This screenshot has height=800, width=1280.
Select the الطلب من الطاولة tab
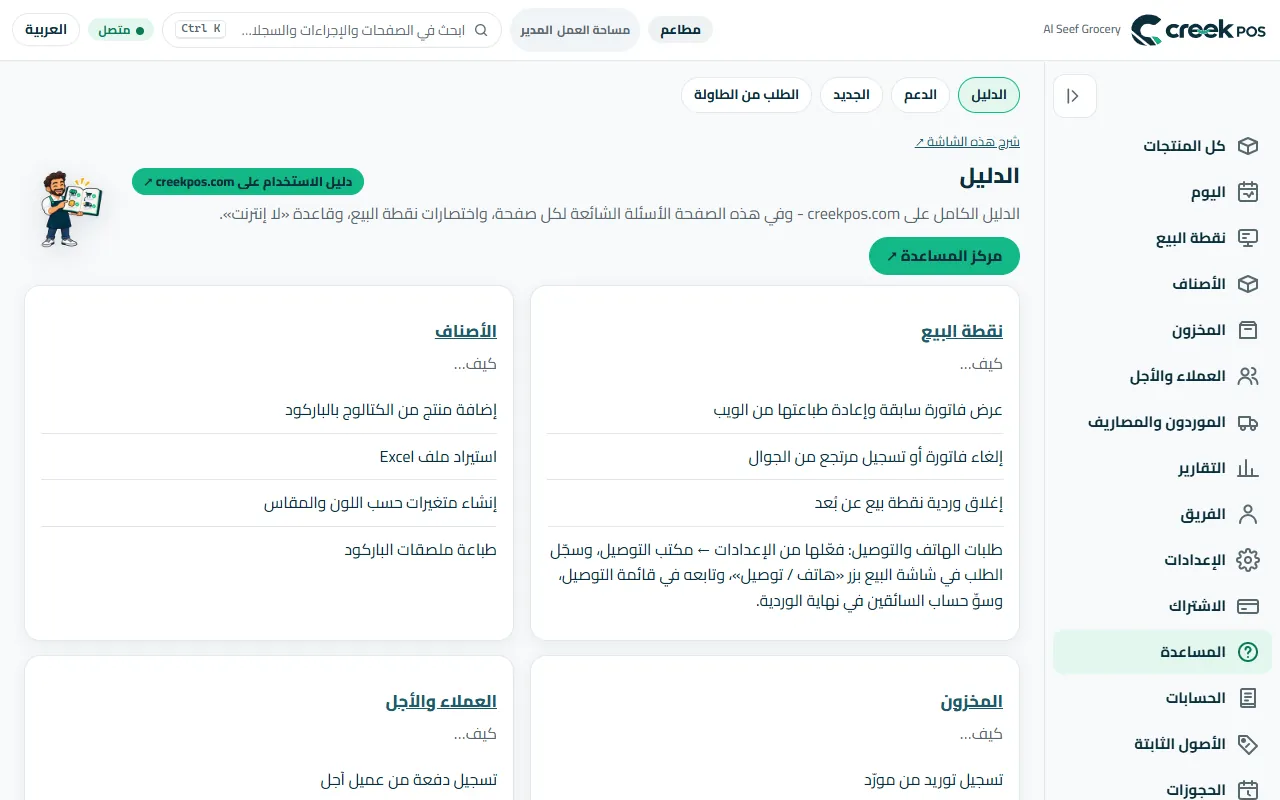point(746,95)
